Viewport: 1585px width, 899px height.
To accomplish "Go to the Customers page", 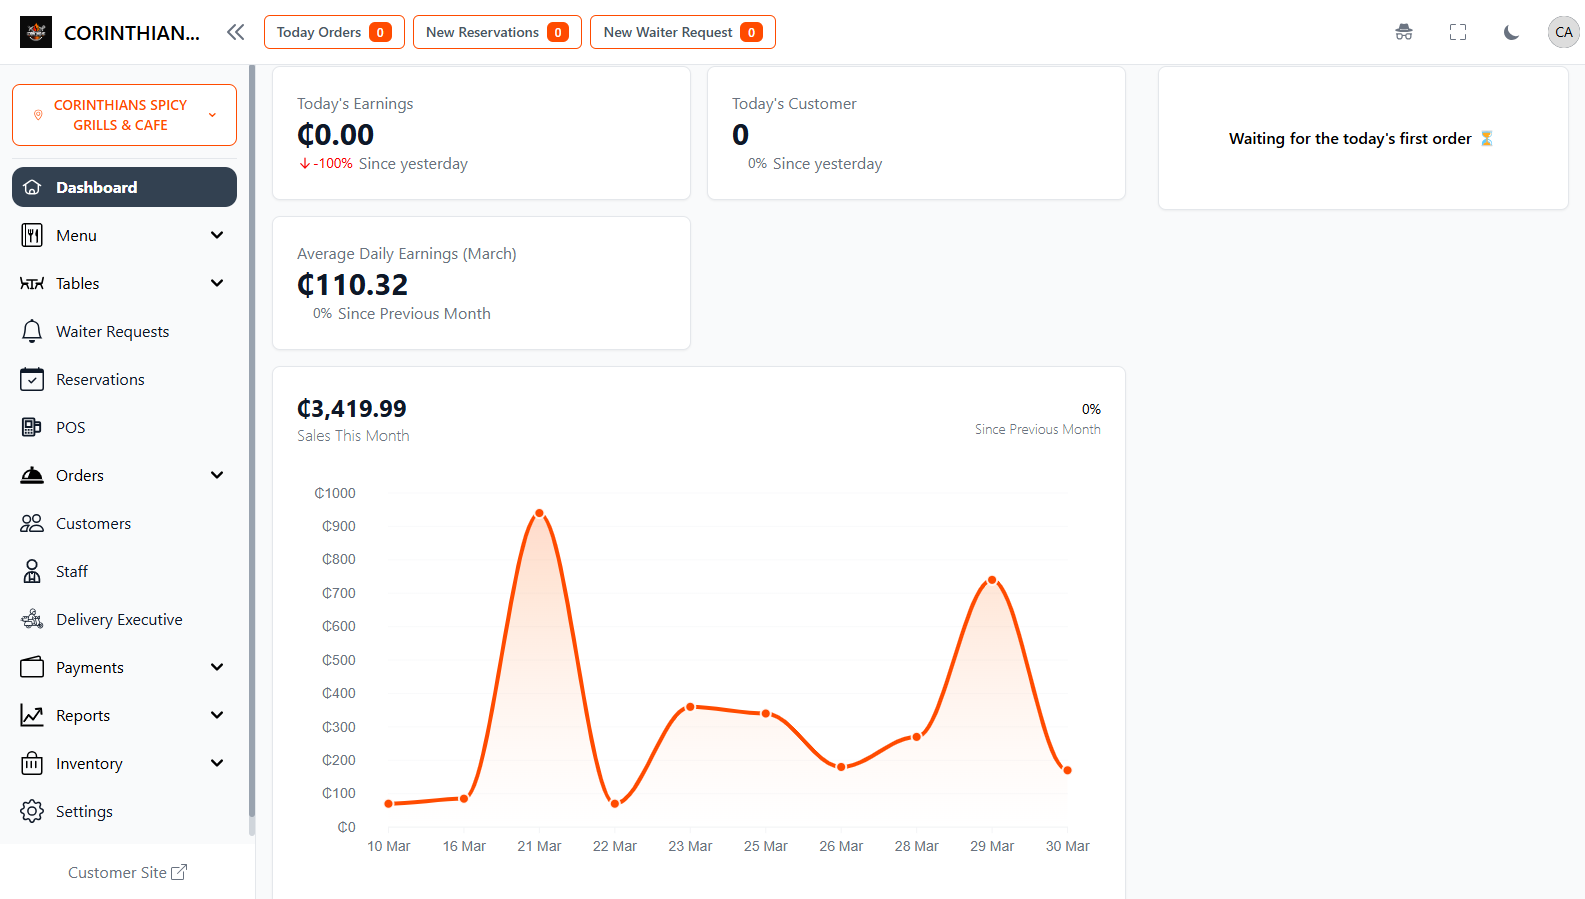I will point(93,523).
